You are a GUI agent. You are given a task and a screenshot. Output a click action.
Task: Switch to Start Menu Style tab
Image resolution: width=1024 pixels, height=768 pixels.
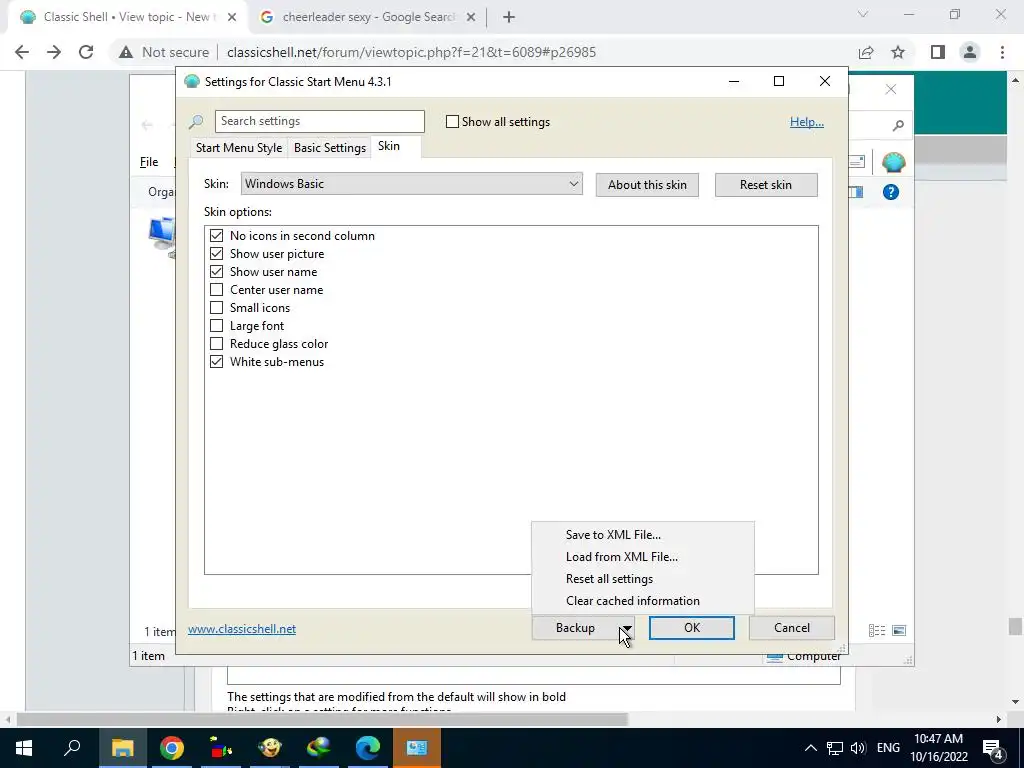[x=239, y=148]
